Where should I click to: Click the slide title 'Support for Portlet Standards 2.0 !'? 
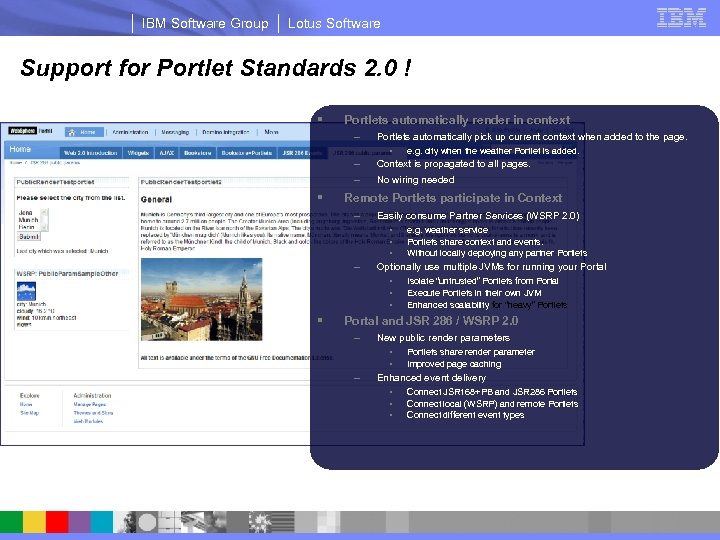point(215,68)
